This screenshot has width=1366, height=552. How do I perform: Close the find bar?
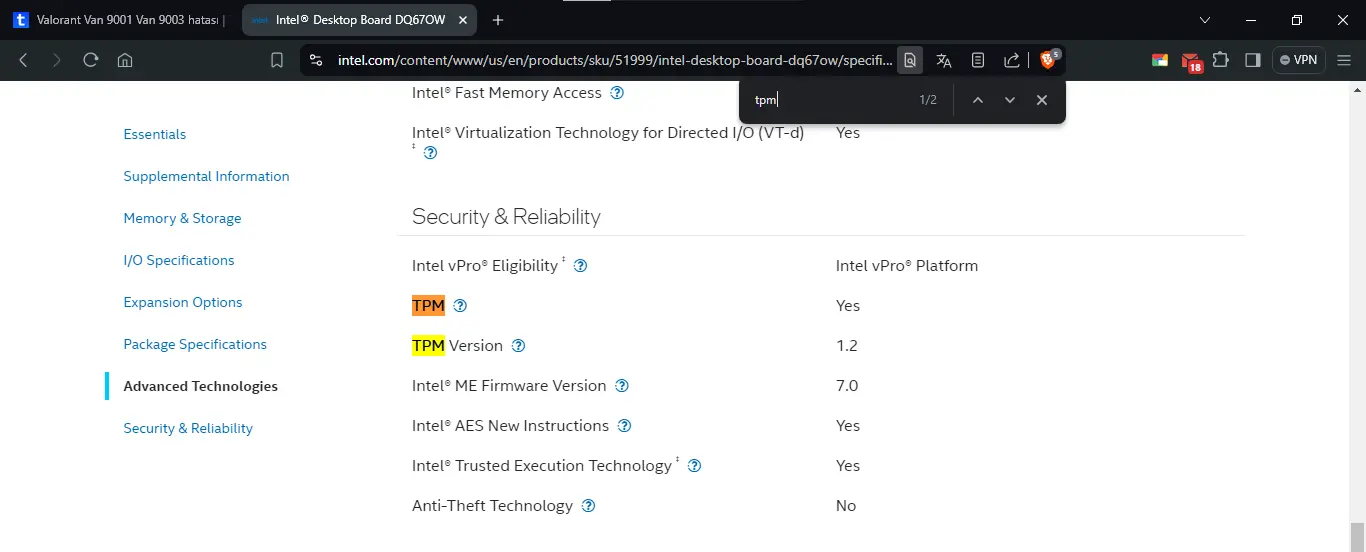pos(1042,100)
